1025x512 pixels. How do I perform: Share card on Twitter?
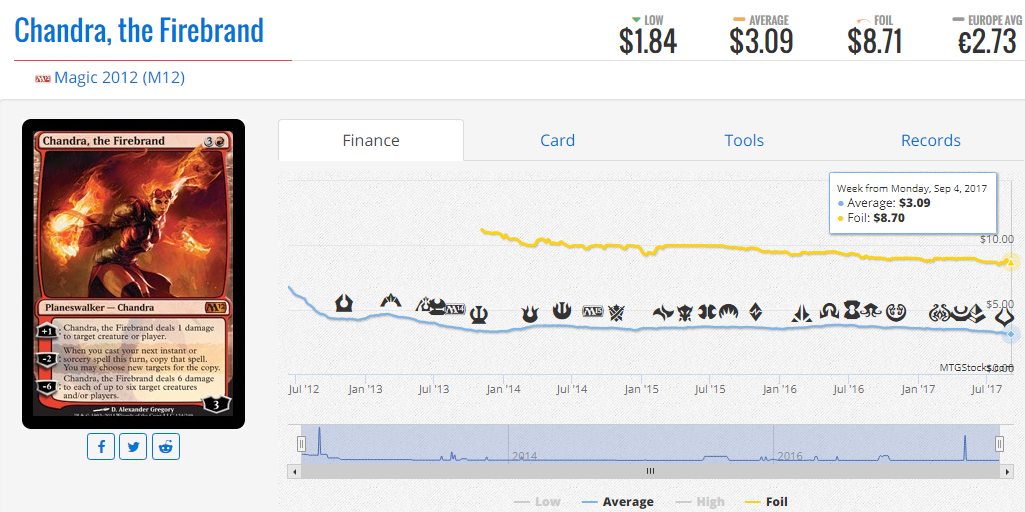(x=133, y=447)
